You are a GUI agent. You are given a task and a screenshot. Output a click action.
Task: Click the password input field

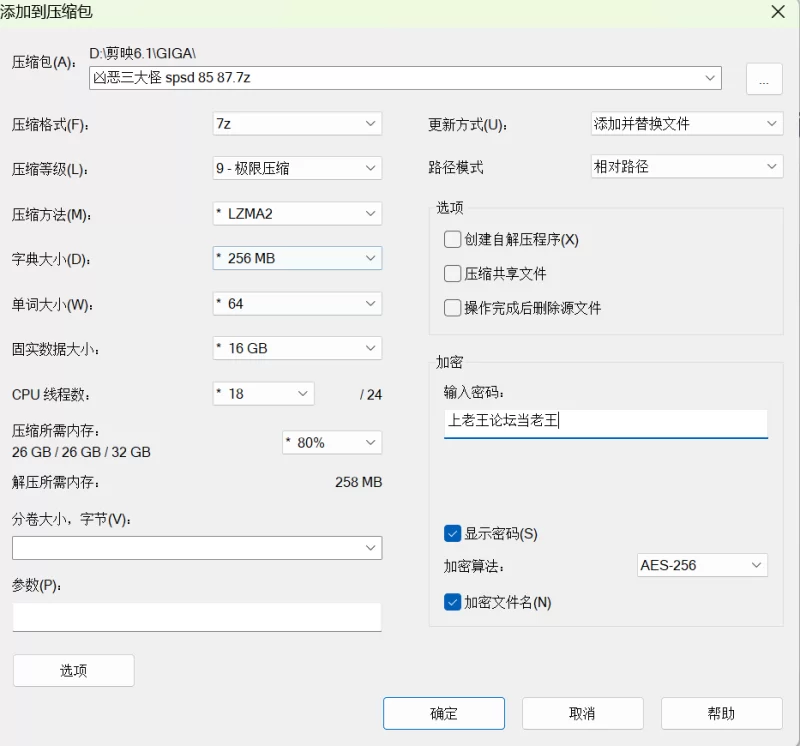tap(605, 422)
